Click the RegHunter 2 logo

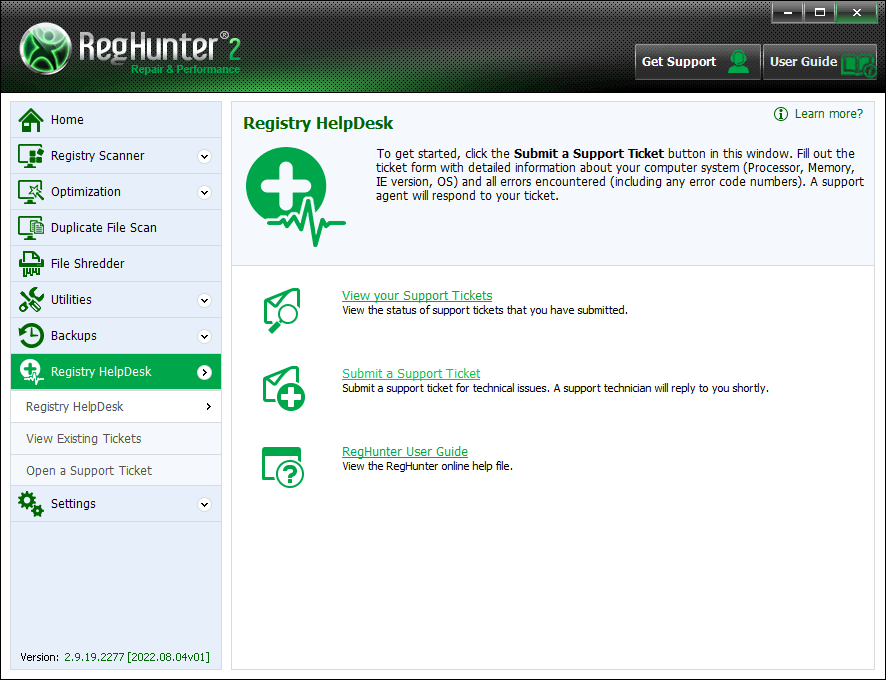(x=130, y=48)
